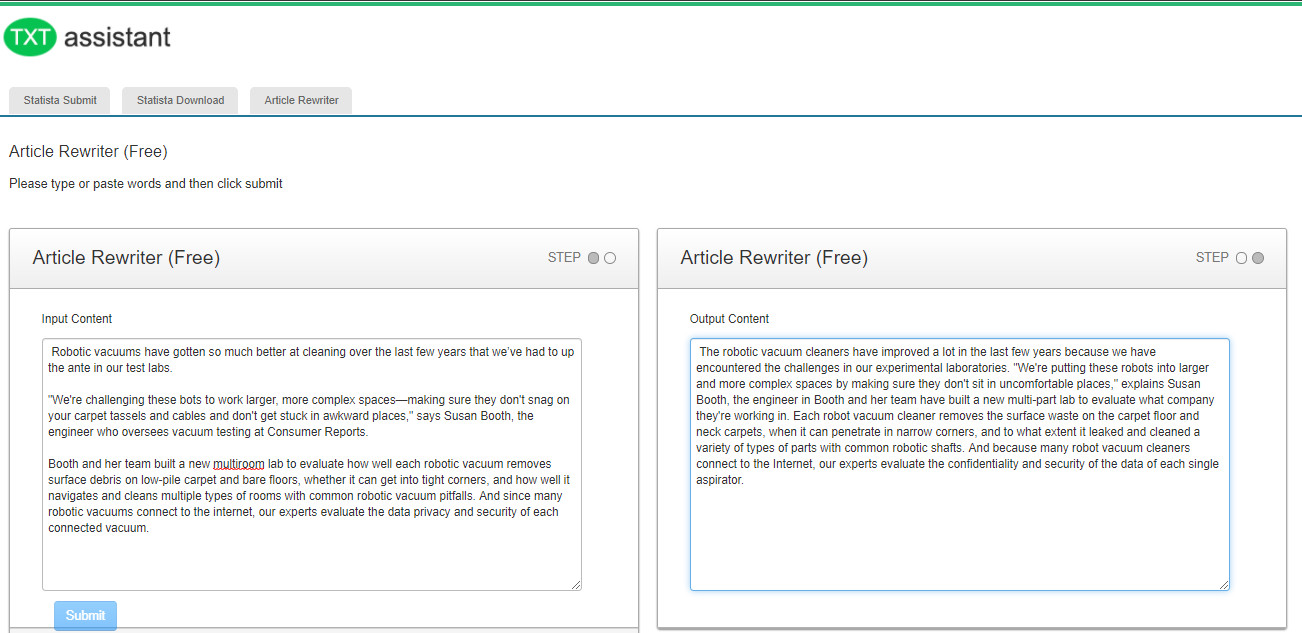Click the green TXT assistant logo
The image size is (1302, 633).
pyautogui.click(x=87, y=37)
